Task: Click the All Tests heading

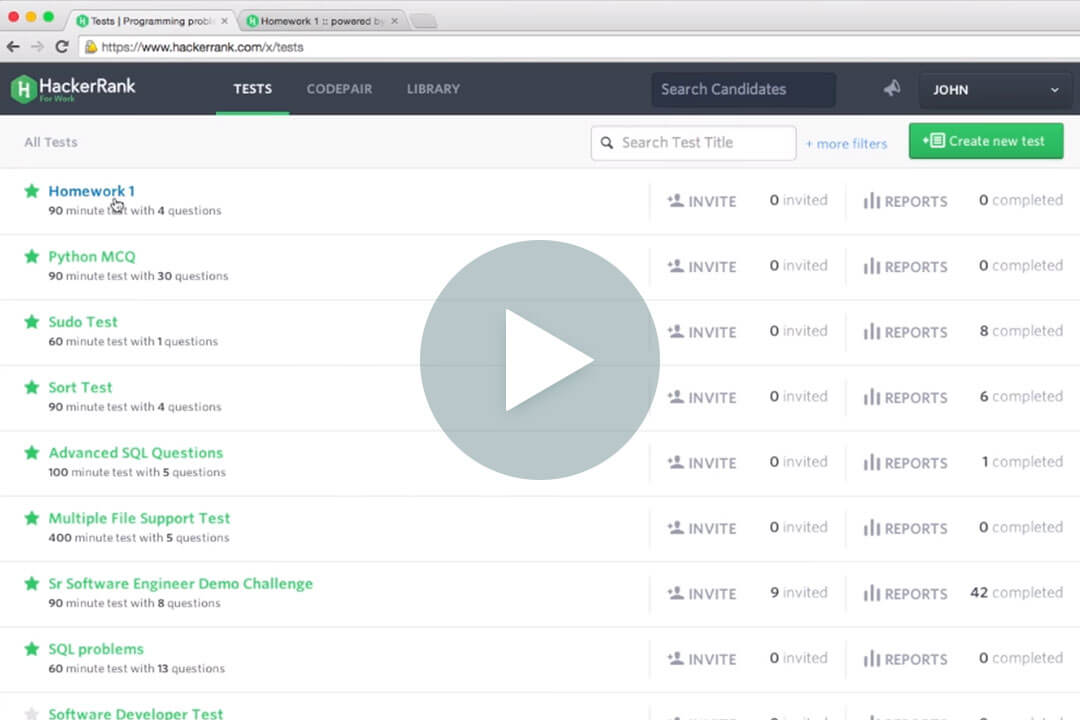Action: point(51,142)
